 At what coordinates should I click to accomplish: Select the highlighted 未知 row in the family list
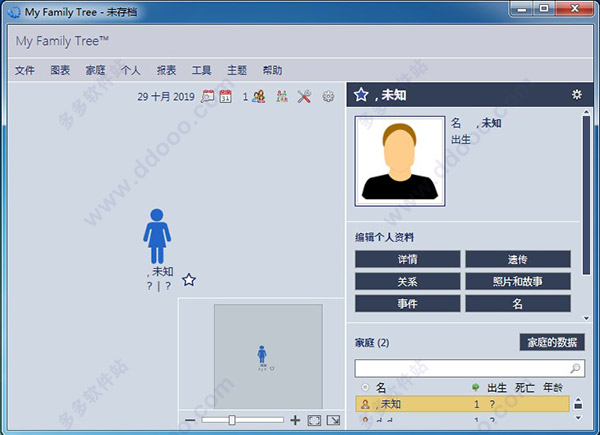coord(462,404)
